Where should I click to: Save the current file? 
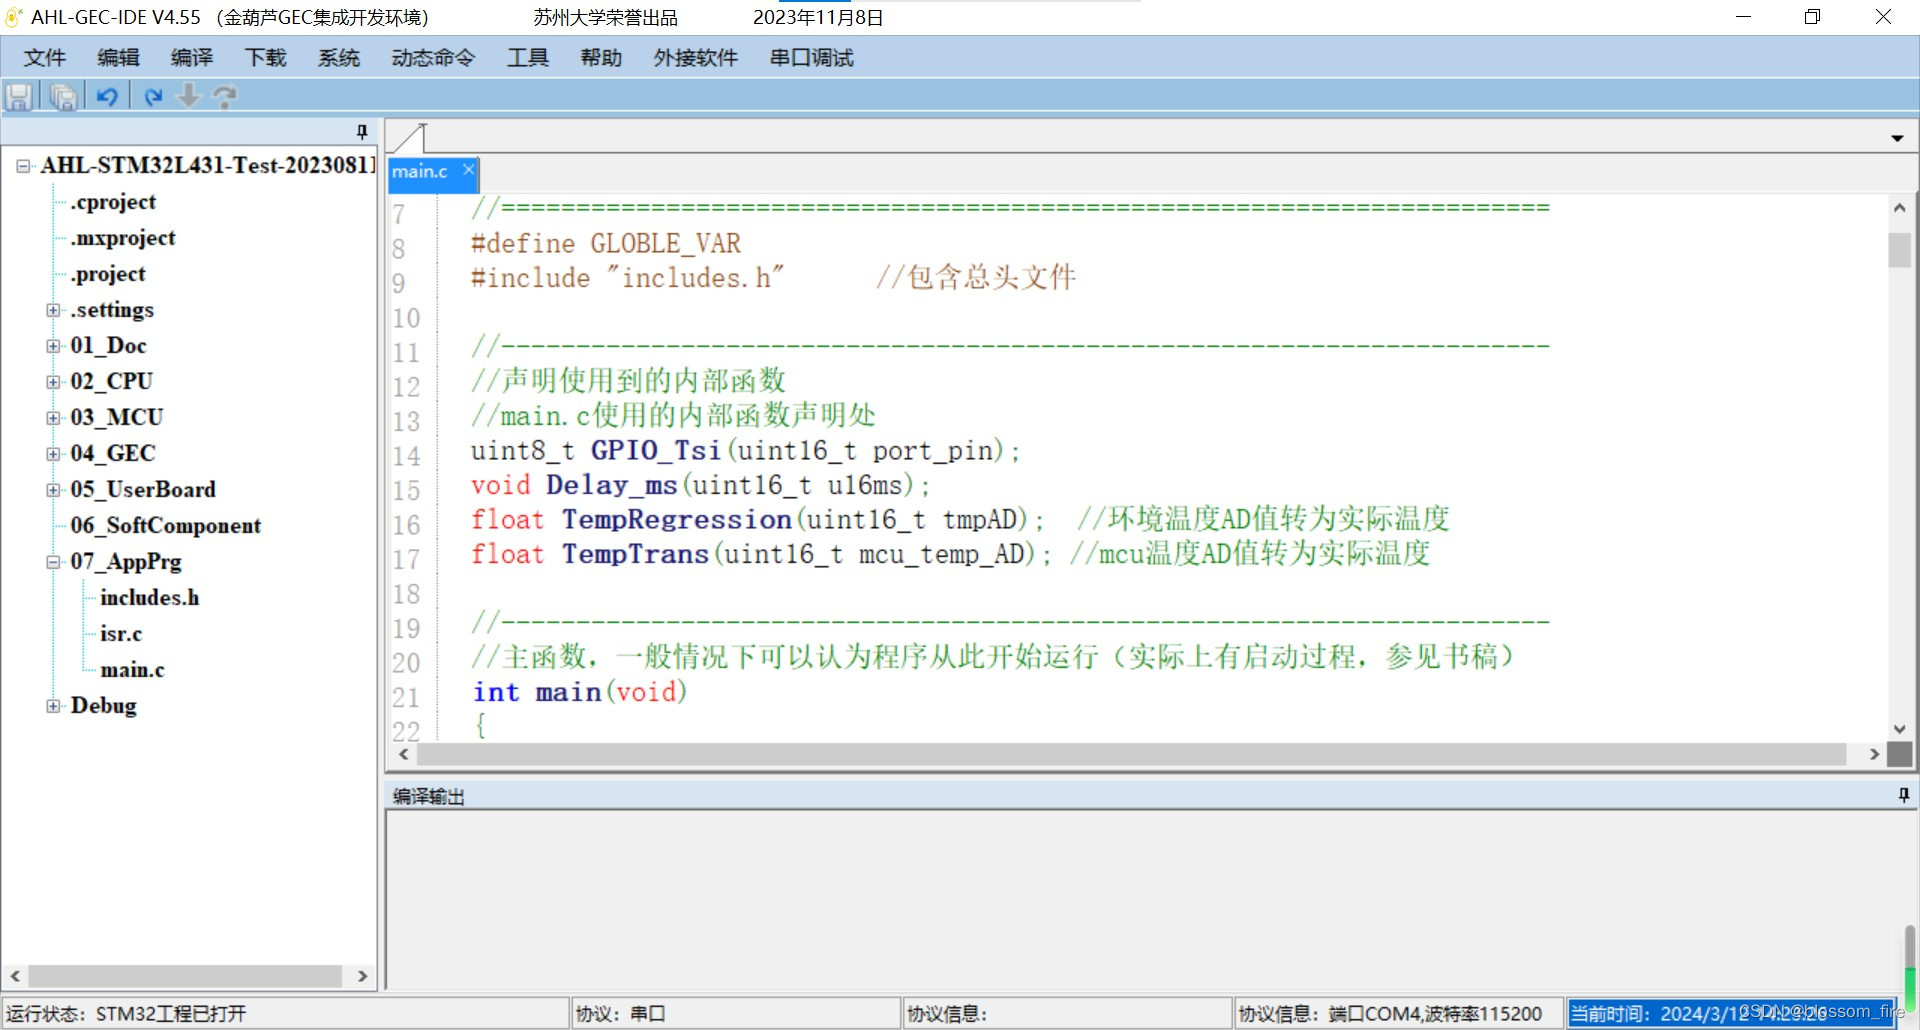19,95
